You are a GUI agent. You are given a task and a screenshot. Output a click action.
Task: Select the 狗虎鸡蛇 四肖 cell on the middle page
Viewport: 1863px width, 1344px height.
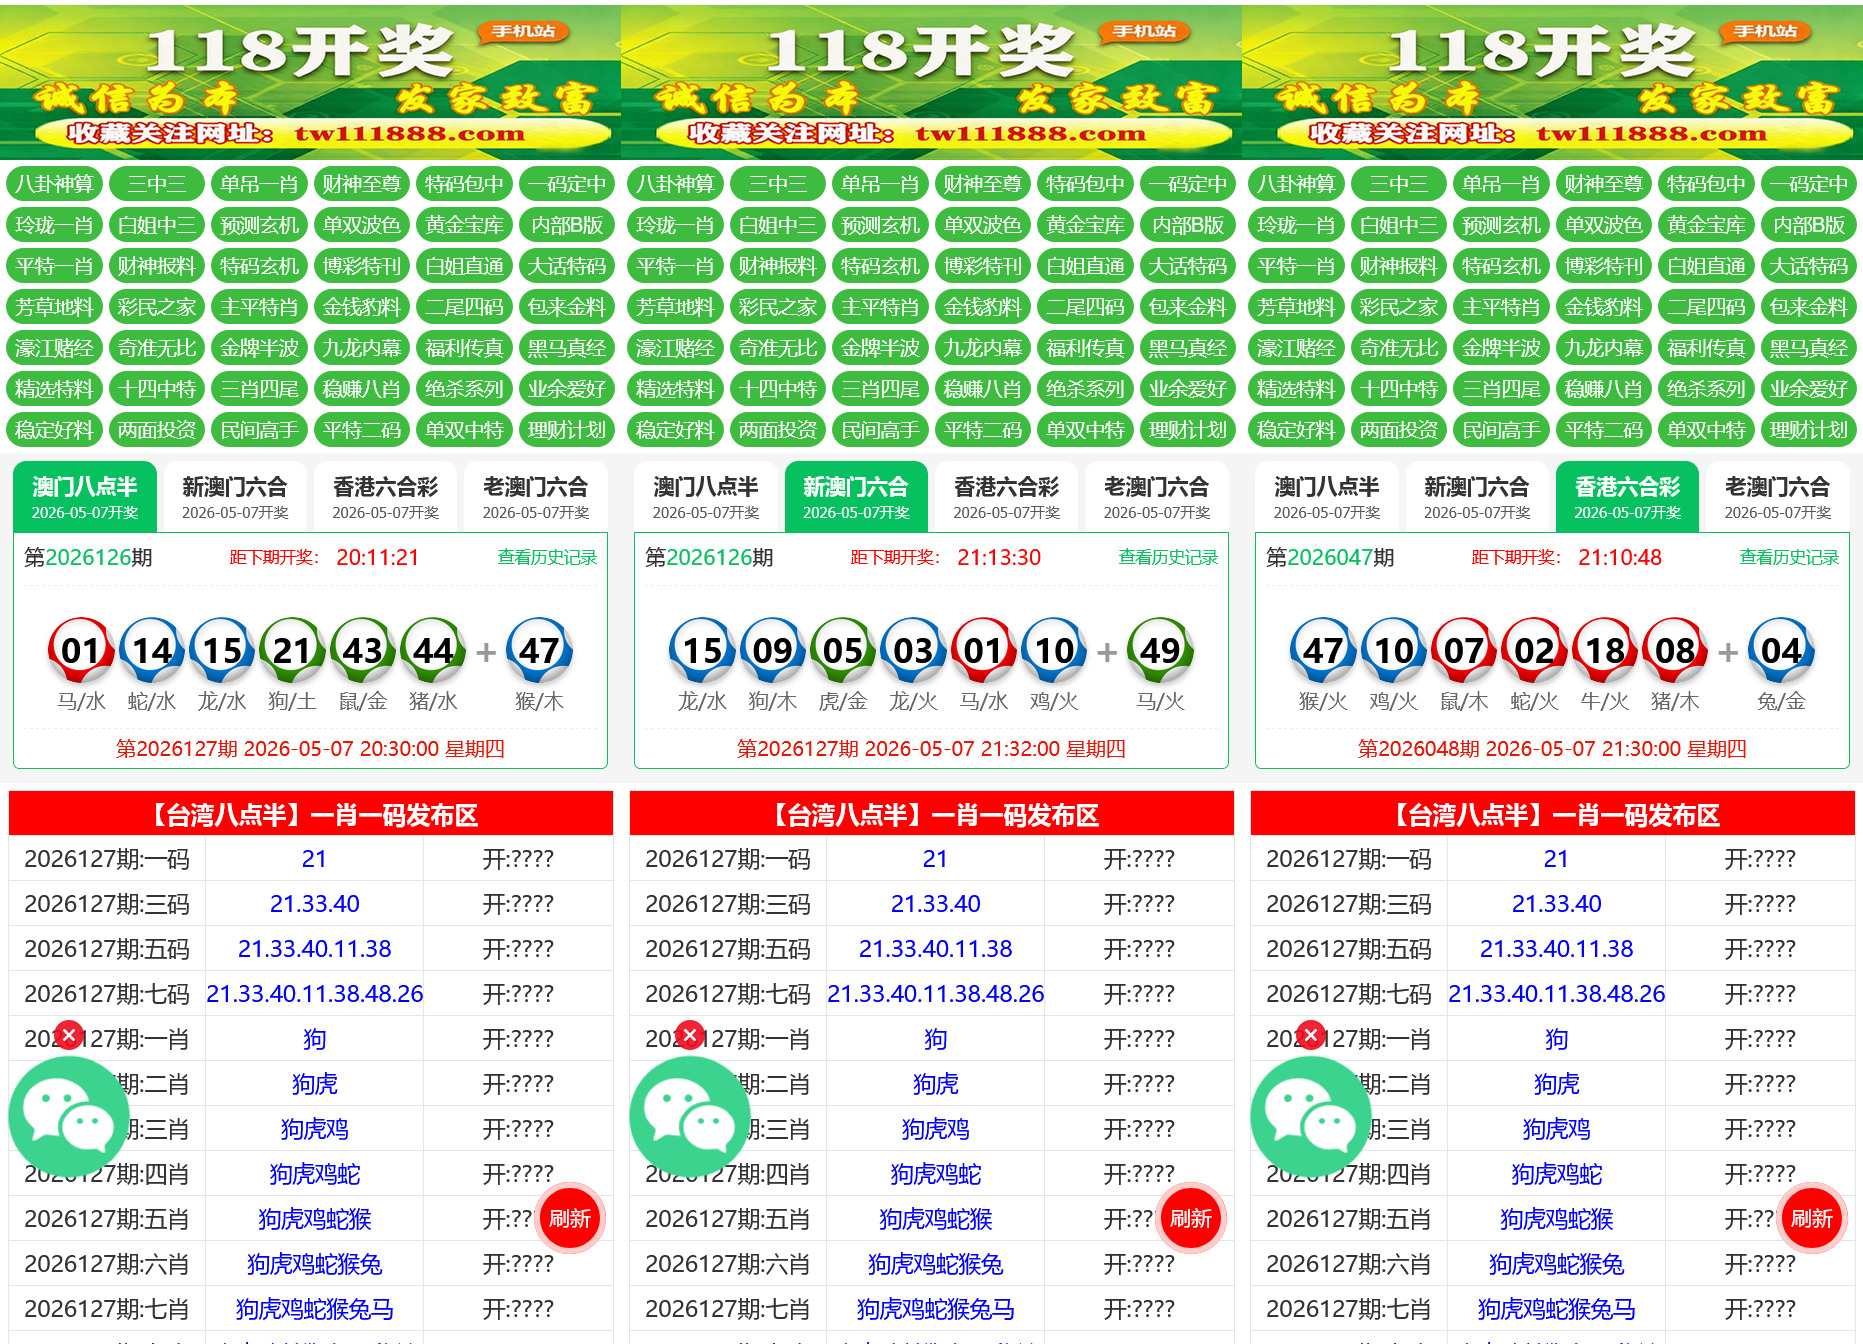coord(936,1173)
